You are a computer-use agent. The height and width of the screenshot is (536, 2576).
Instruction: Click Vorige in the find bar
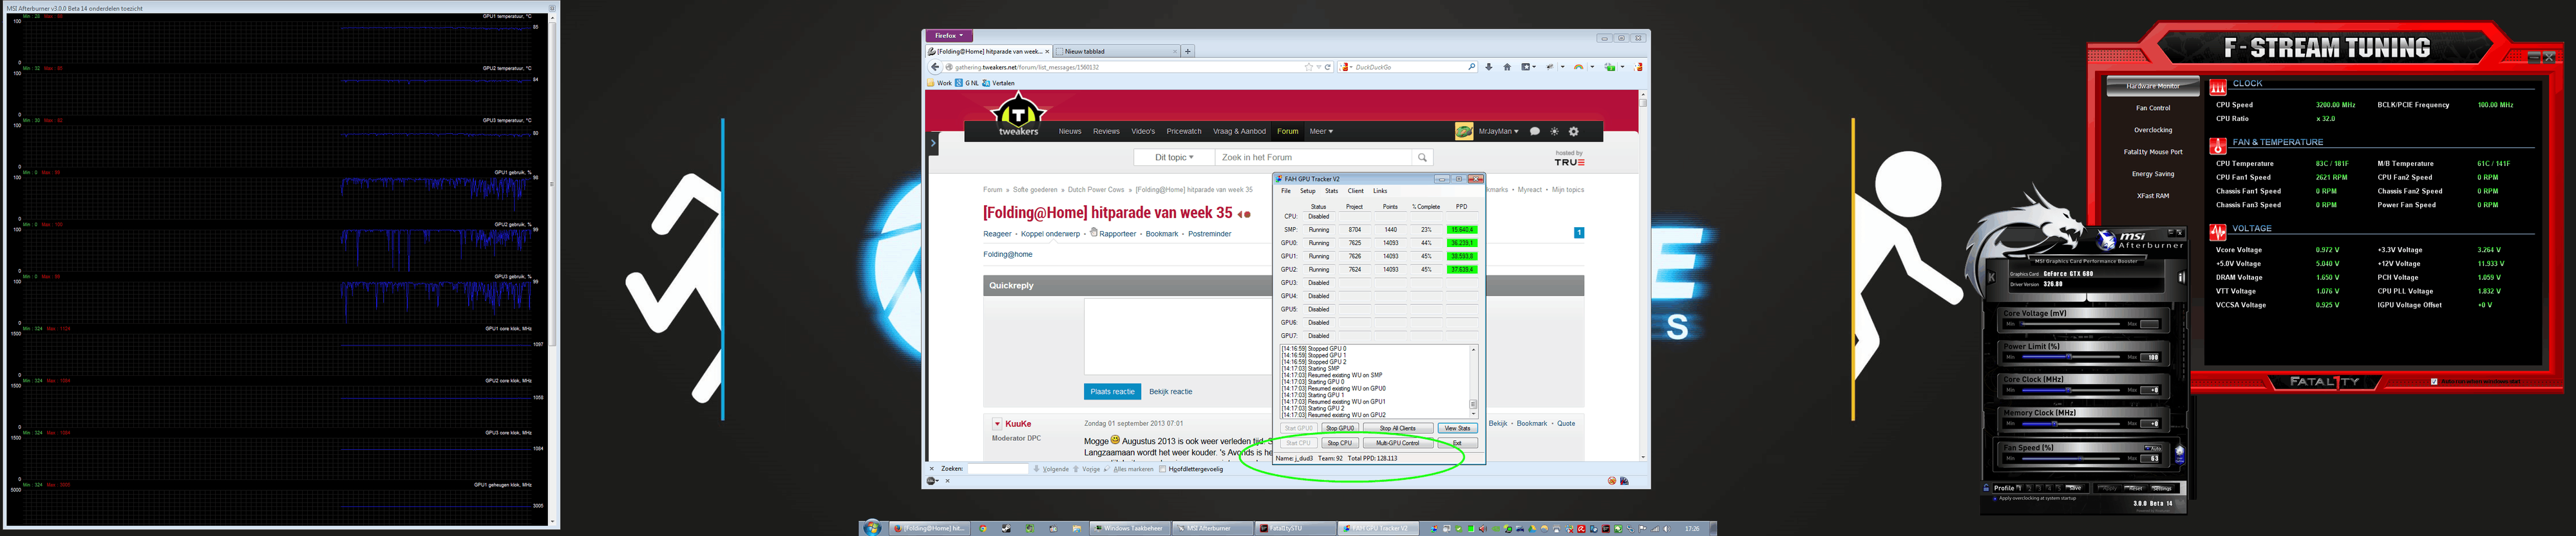click(x=1087, y=469)
